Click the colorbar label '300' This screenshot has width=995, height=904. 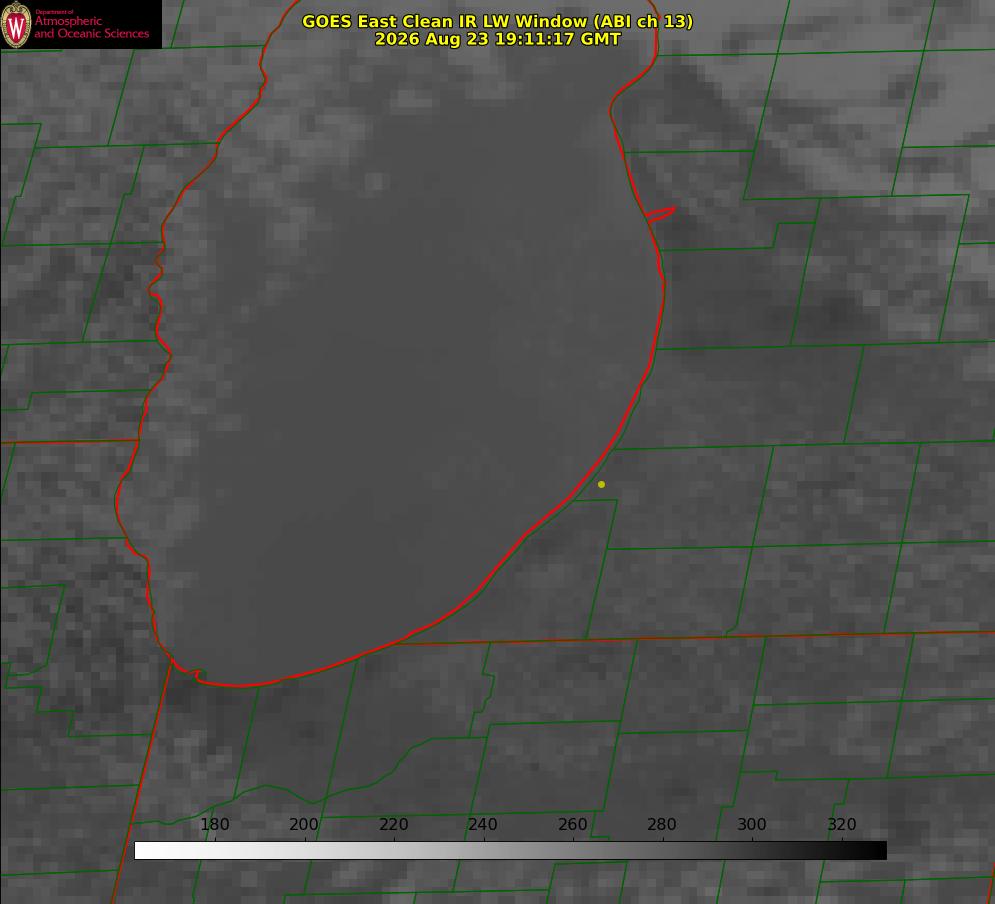752,824
